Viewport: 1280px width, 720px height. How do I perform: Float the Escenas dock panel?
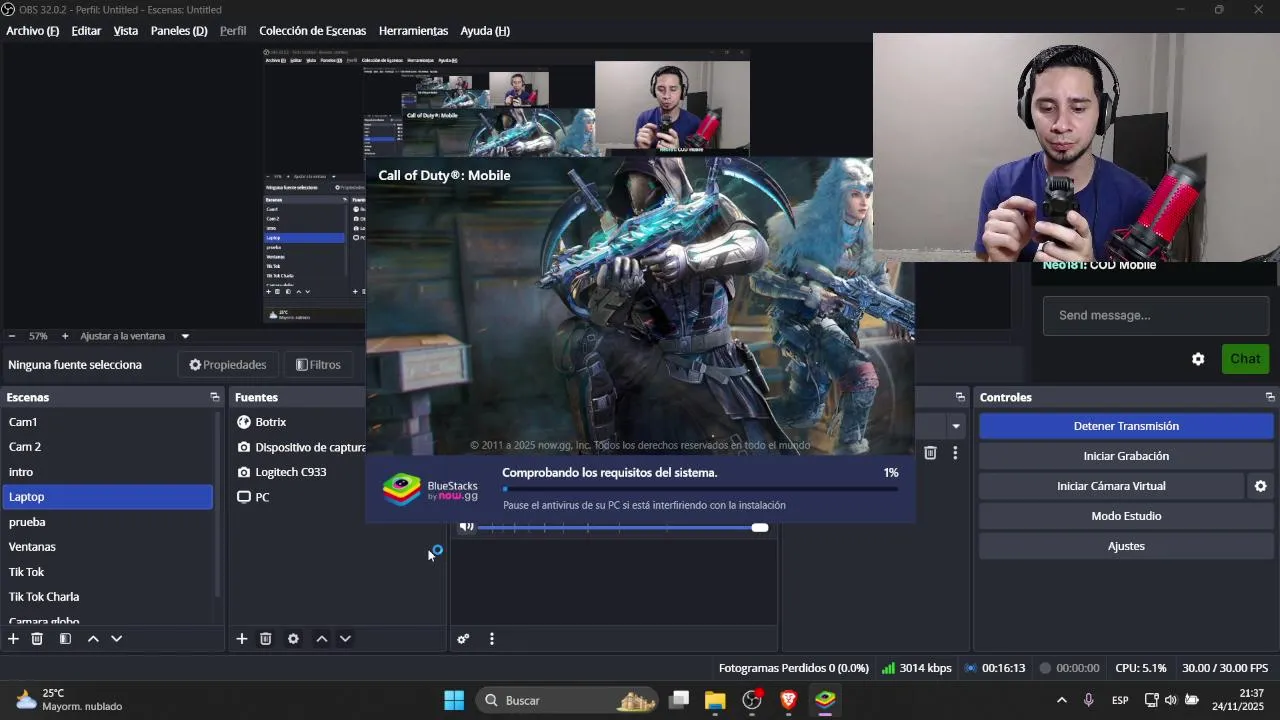(214, 397)
